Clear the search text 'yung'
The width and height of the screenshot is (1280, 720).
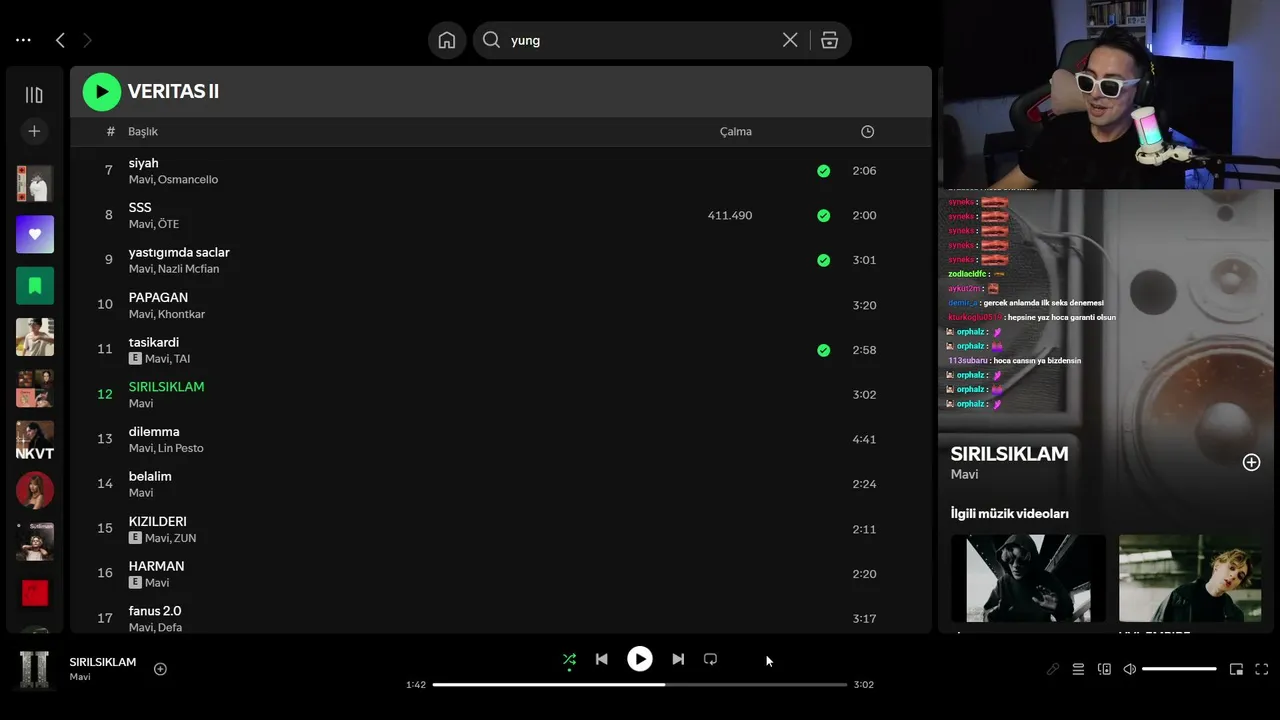click(790, 40)
